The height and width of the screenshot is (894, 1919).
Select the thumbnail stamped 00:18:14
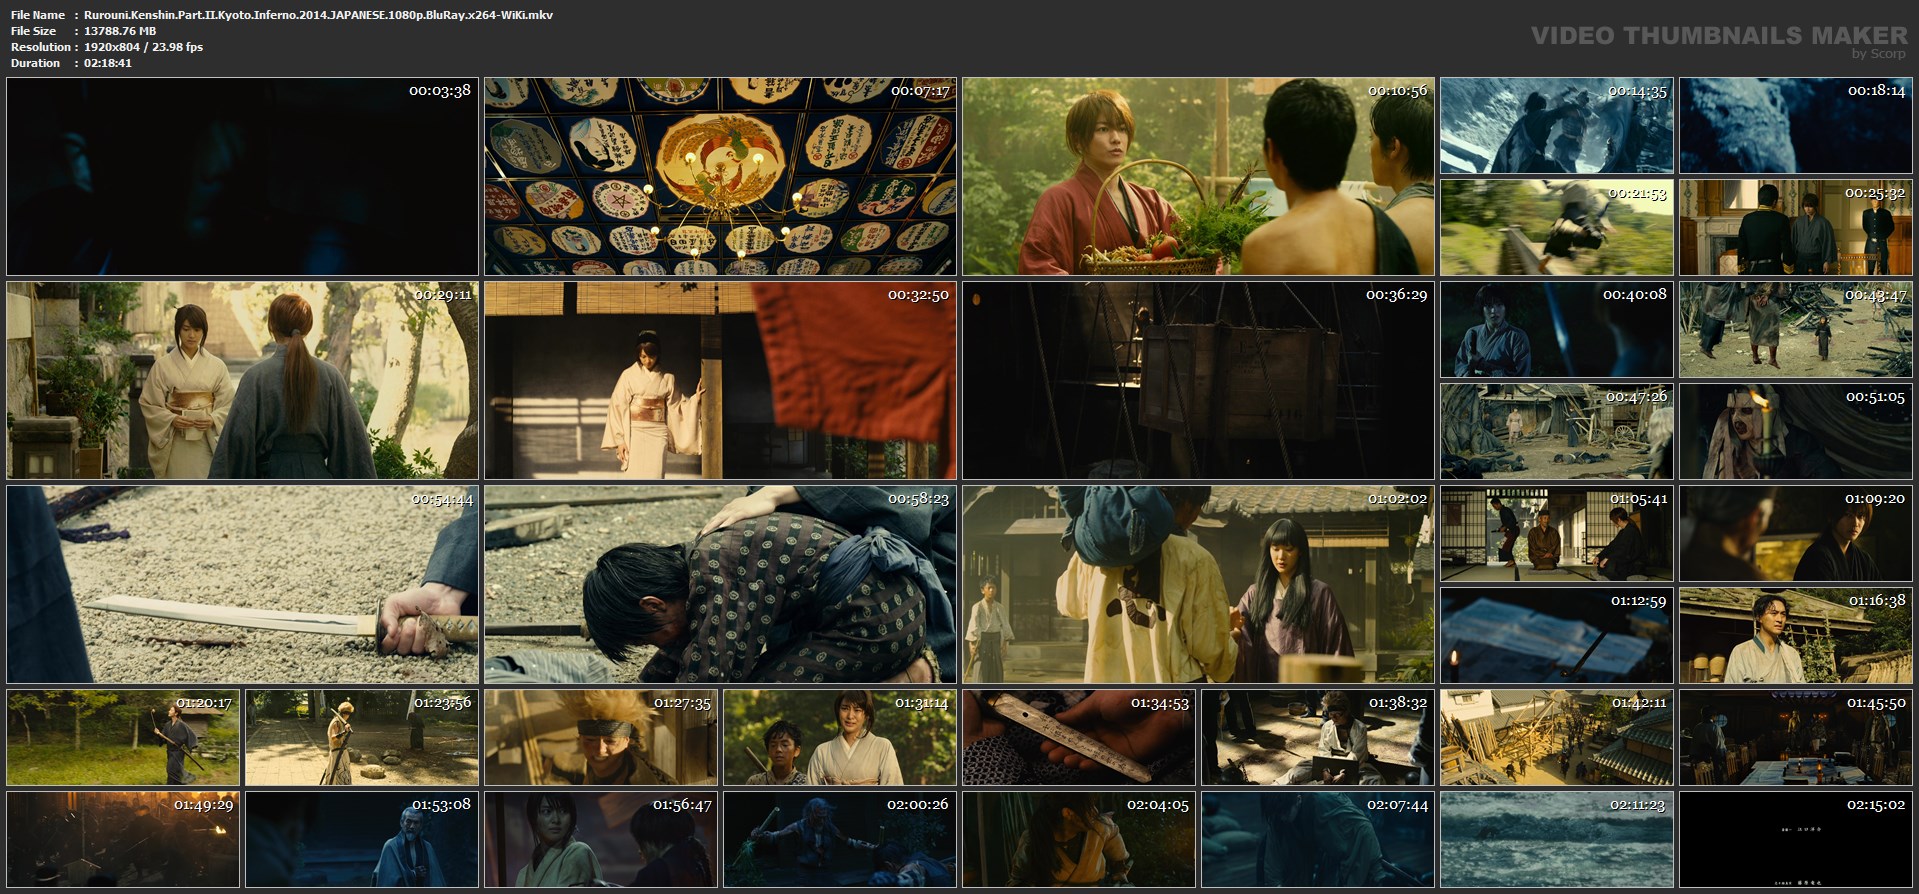click(1796, 125)
